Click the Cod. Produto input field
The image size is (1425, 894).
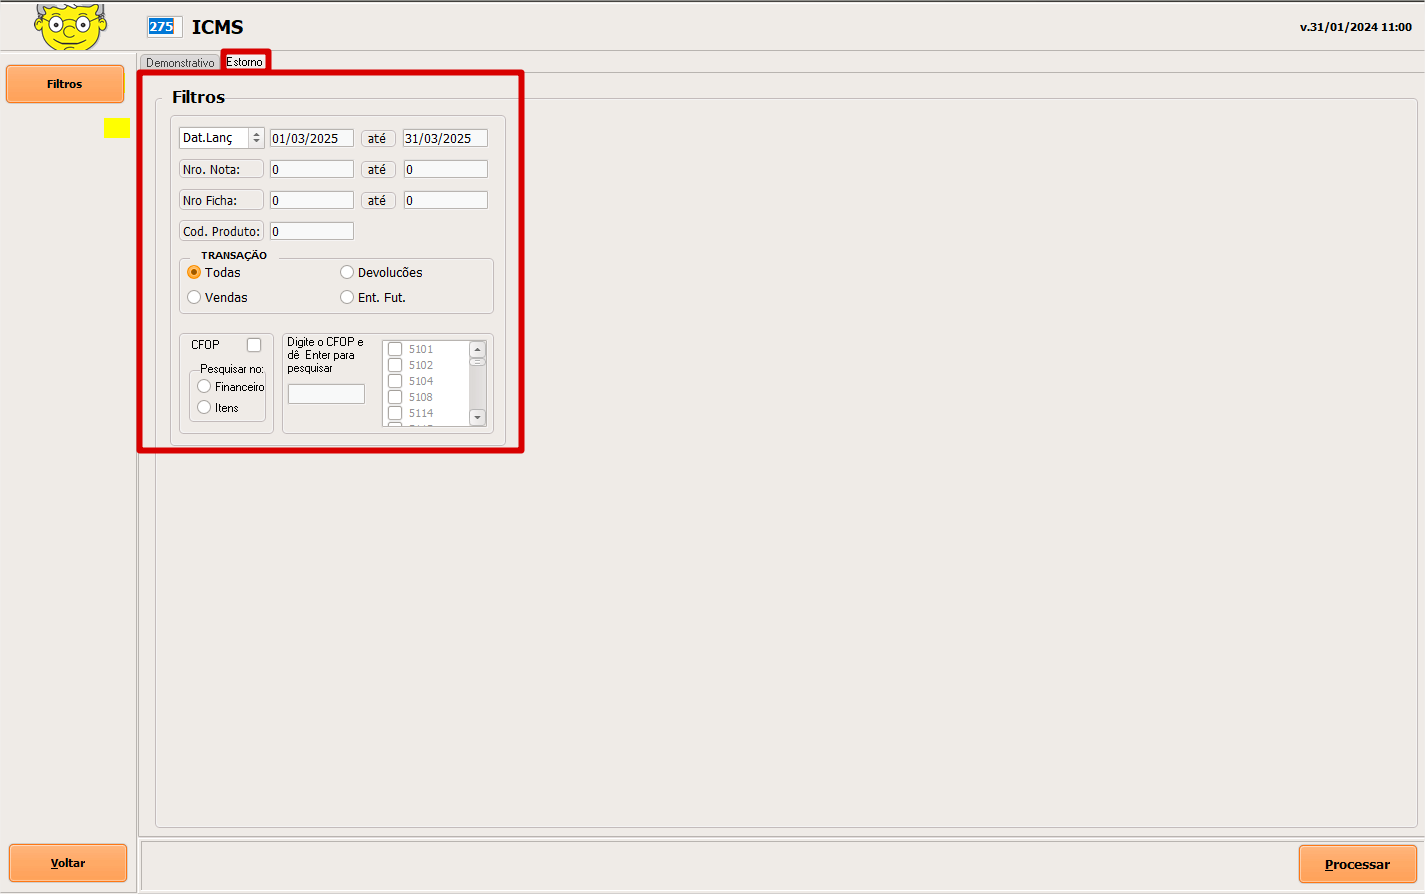pos(311,231)
